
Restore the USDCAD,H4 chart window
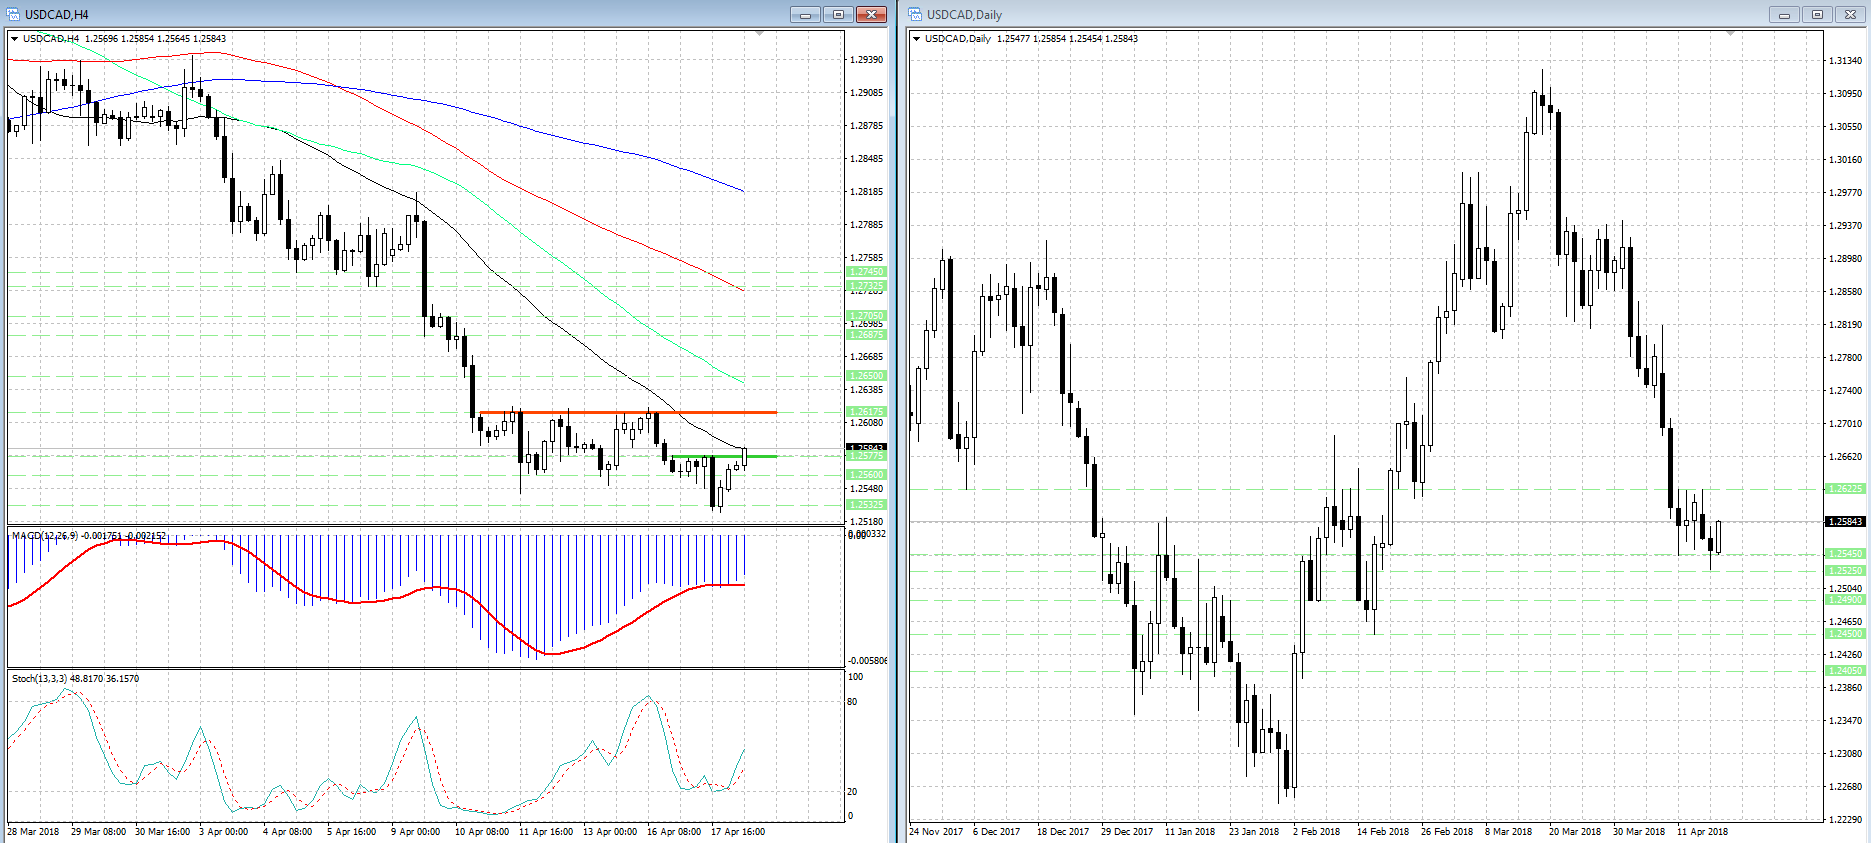coord(838,14)
